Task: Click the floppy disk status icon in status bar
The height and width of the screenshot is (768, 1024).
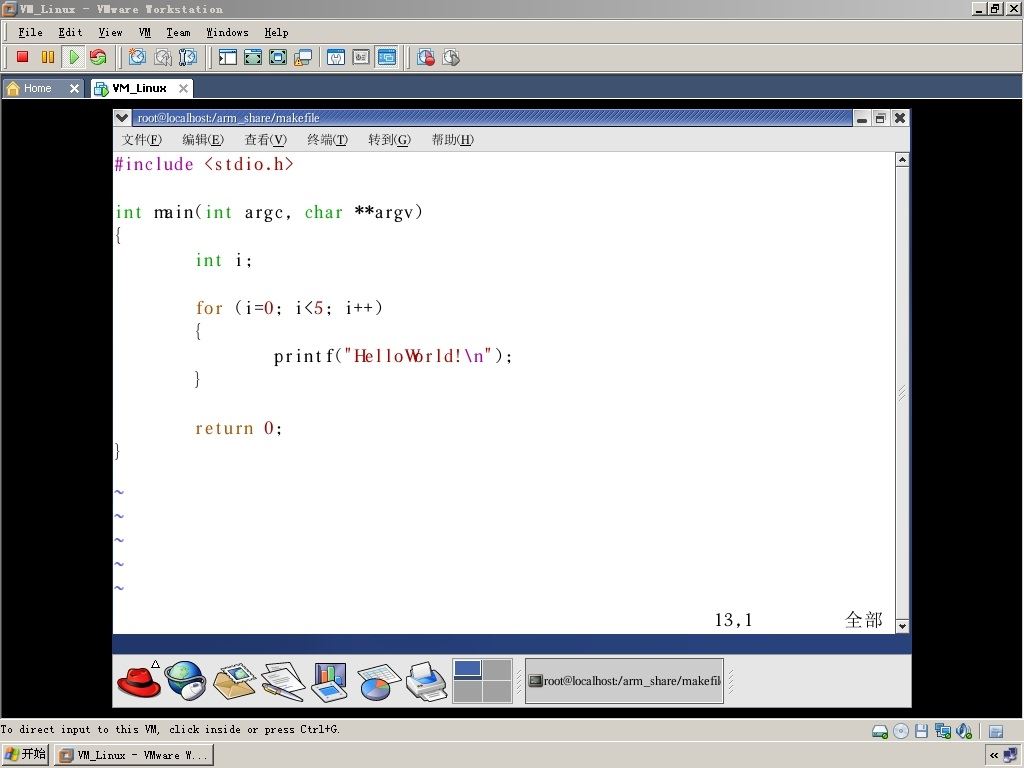Action: [x=921, y=731]
